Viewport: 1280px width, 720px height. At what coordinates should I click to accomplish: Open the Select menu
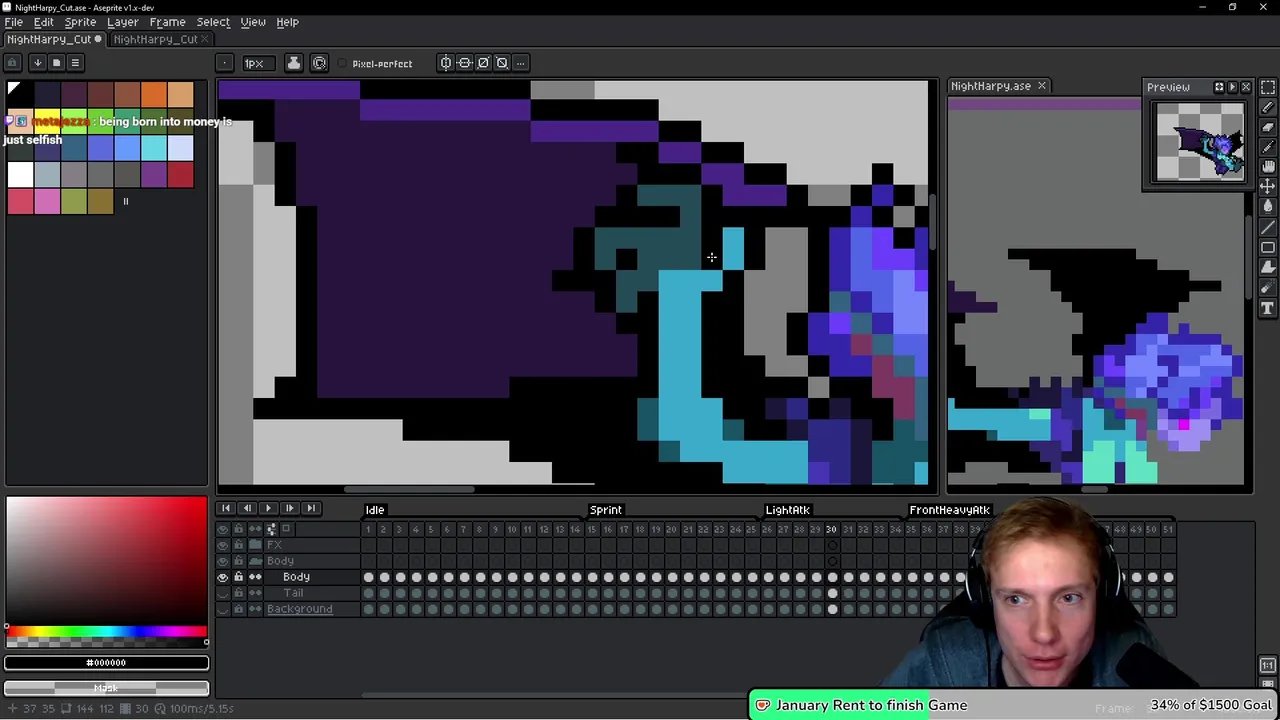click(213, 22)
